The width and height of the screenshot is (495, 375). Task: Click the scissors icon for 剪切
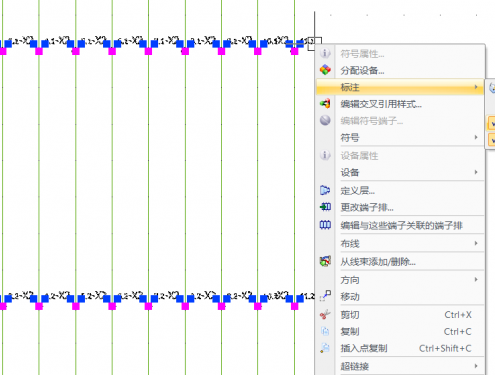click(325, 314)
